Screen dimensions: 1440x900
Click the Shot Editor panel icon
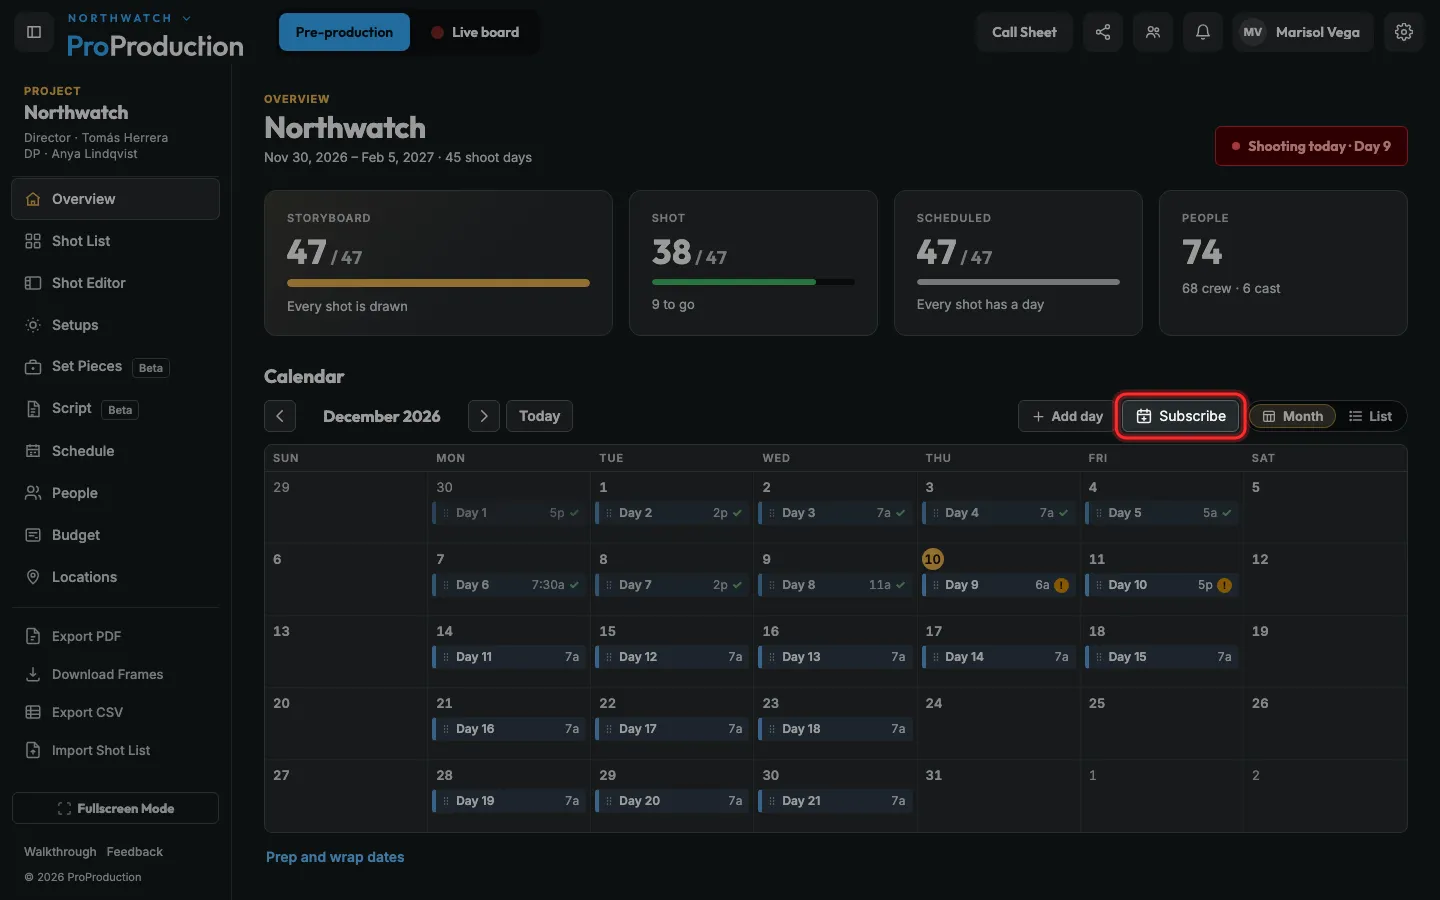(33, 283)
